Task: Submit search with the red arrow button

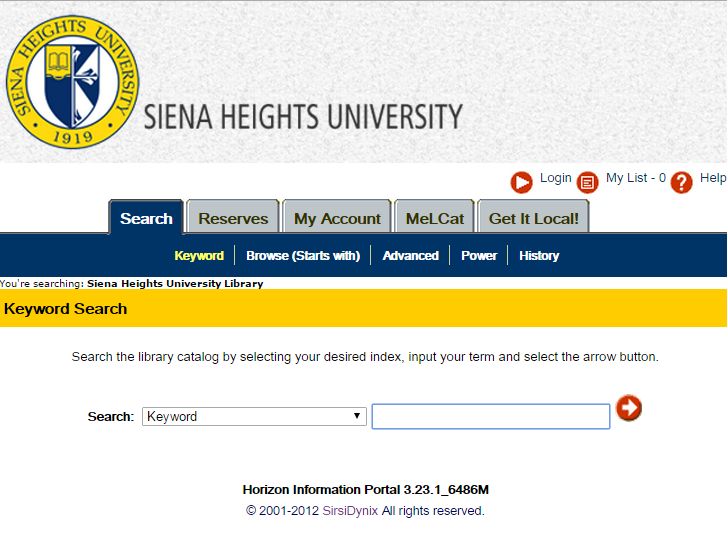Action: (x=629, y=408)
